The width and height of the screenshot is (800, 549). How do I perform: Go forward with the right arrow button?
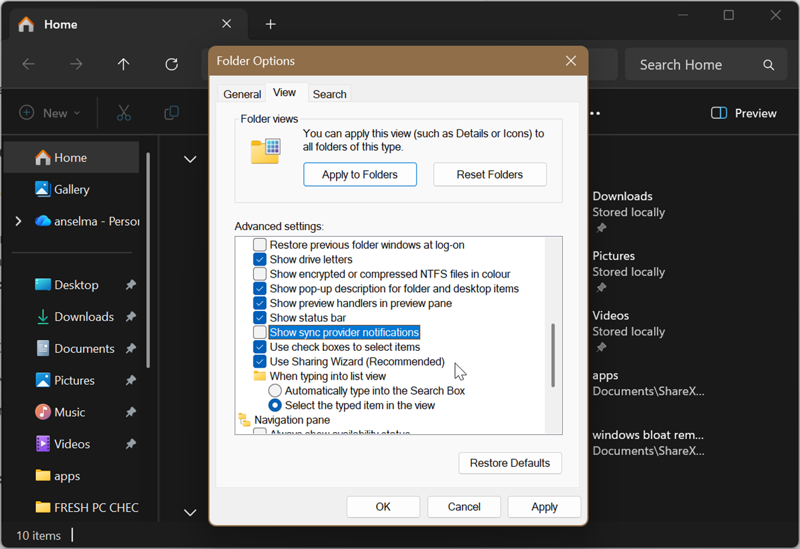point(76,64)
